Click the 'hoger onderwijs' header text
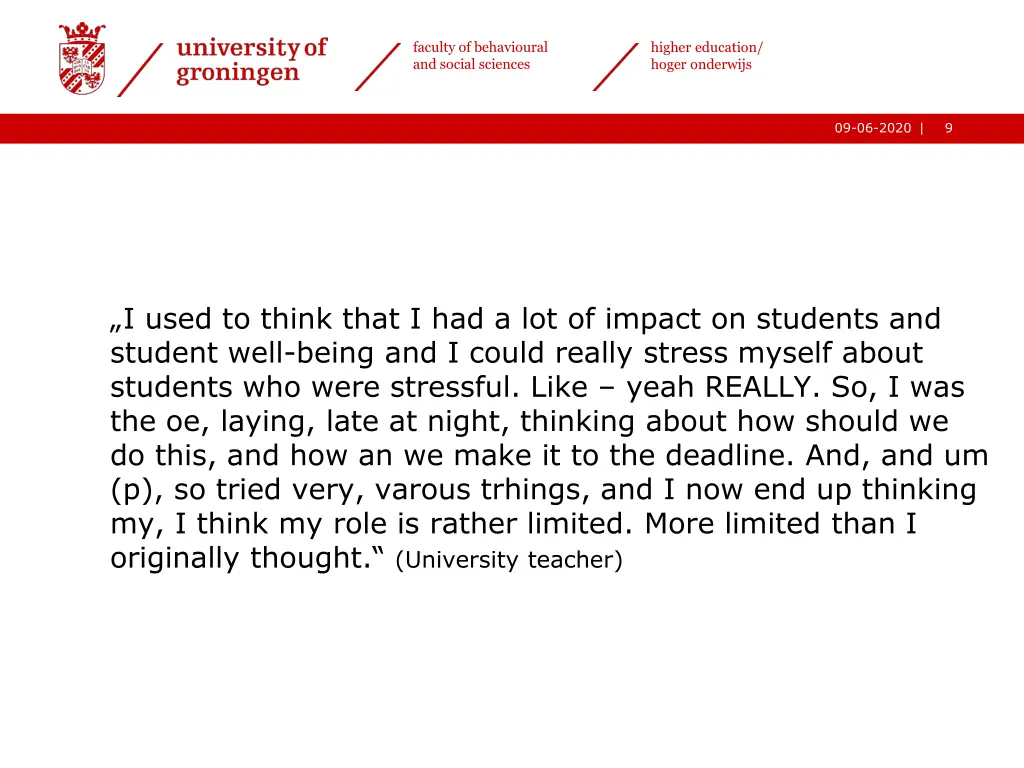Viewport: 1024px width, 768px height. click(700, 65)
